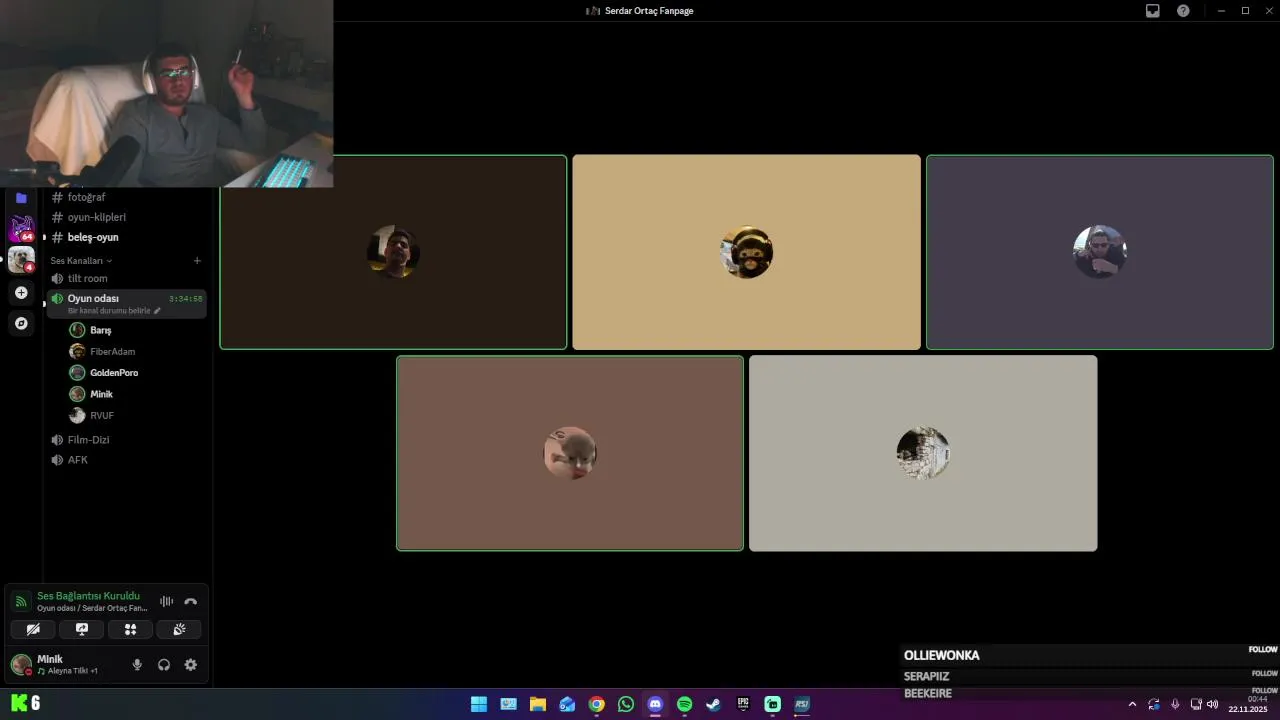Select the brown baby-avatar participant tile
1280x720 pixels.
(570, 453)
